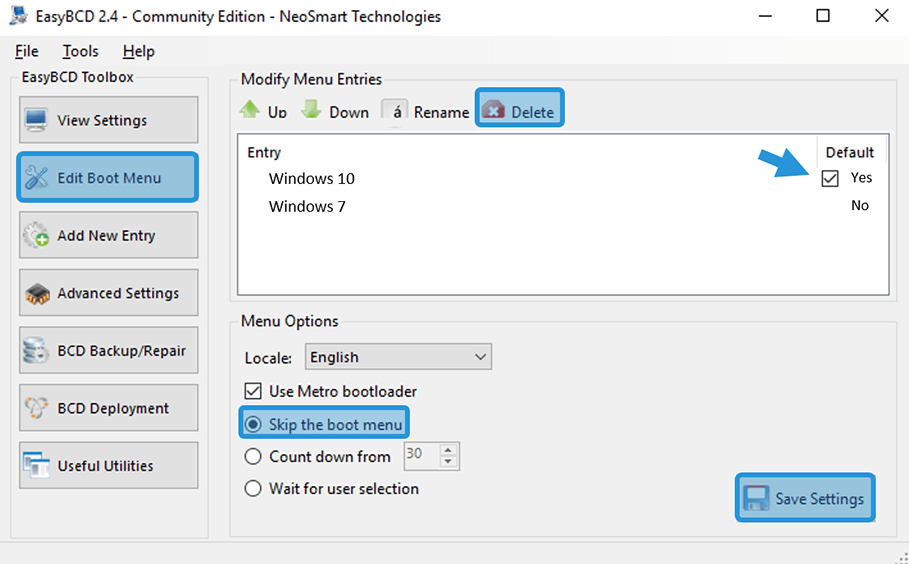Open the Locale language dropdown
This screenshot has width=909, height=564.
click(x=398, y=356)
